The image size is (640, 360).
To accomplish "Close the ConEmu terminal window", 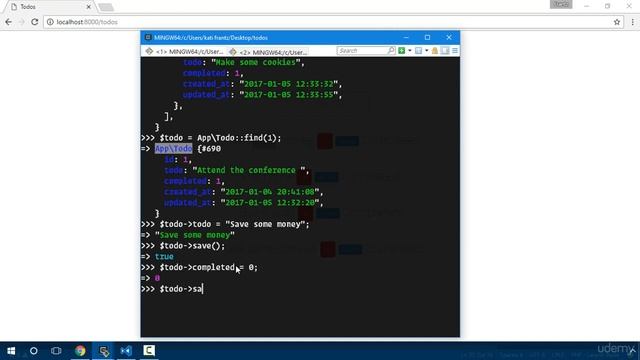I will (449, 37).
